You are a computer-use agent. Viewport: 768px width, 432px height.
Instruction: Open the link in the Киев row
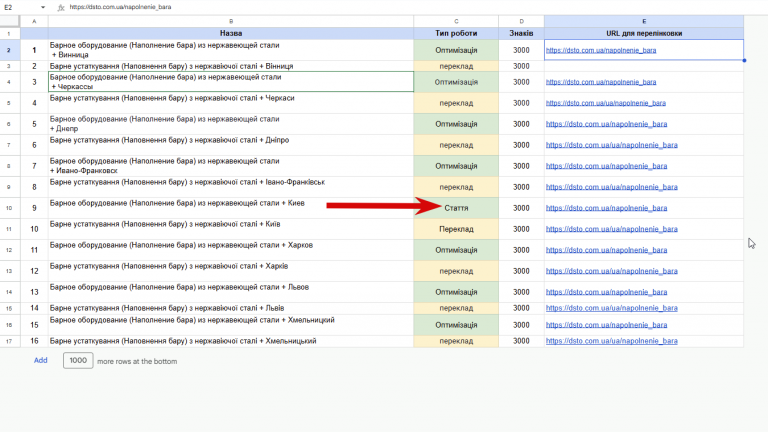coord(606,208)
